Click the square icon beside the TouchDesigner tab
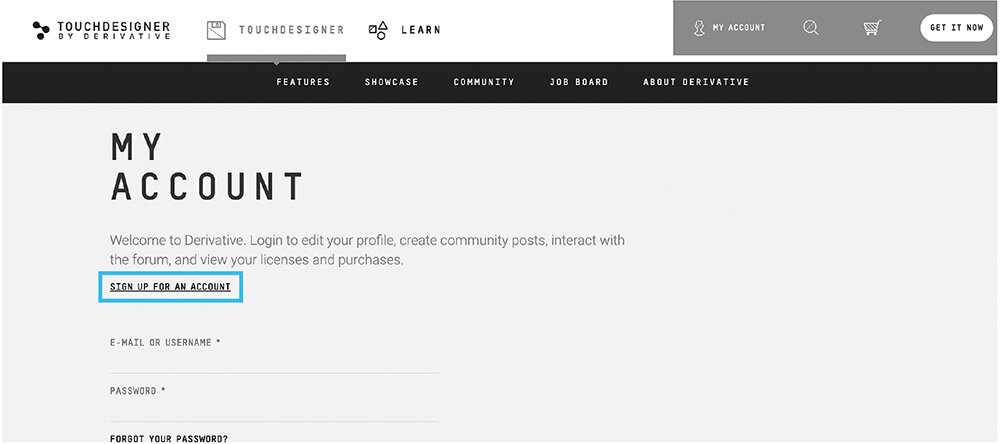Screen dimensions: 1000x444 pos(216,30)
